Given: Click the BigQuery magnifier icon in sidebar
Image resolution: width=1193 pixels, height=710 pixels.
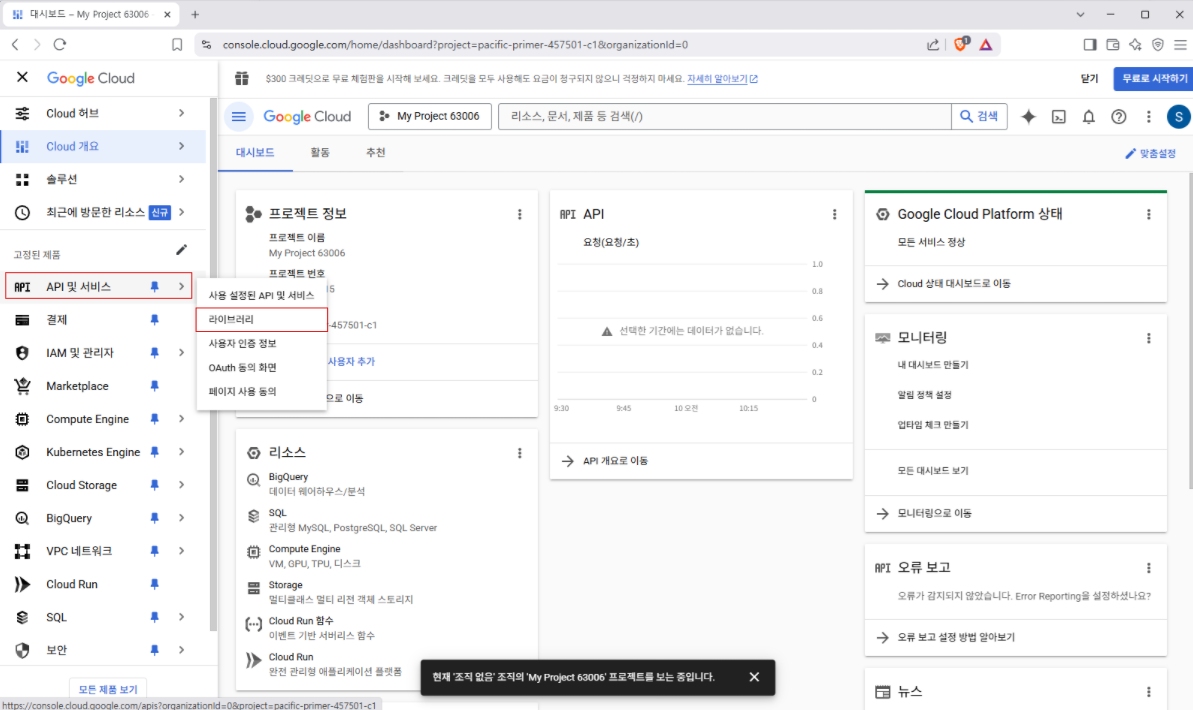Looking at the screenshot, I should point(22,518).
